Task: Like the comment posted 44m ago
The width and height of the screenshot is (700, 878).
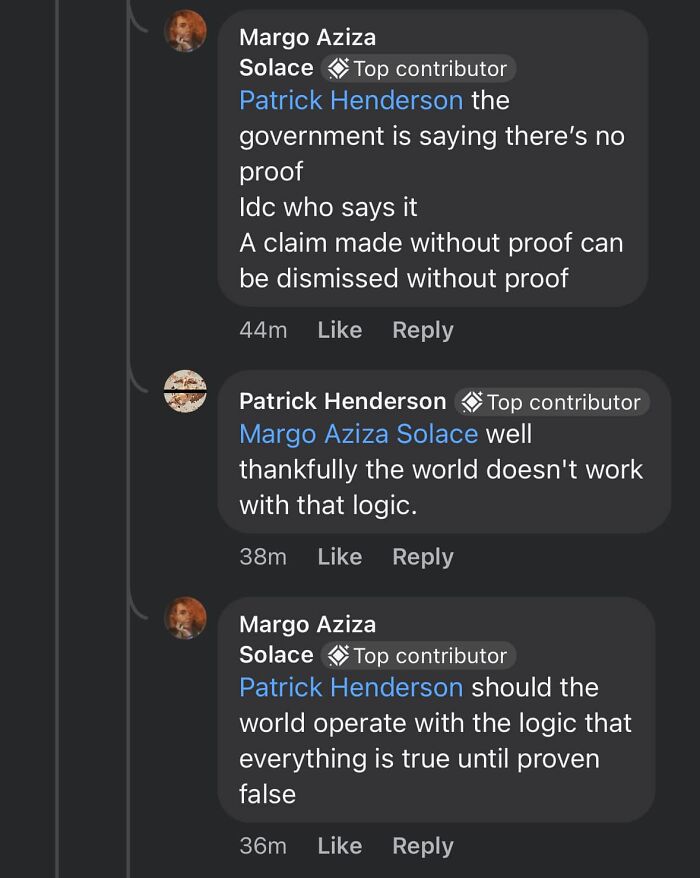Action: [x=339, y=330]
